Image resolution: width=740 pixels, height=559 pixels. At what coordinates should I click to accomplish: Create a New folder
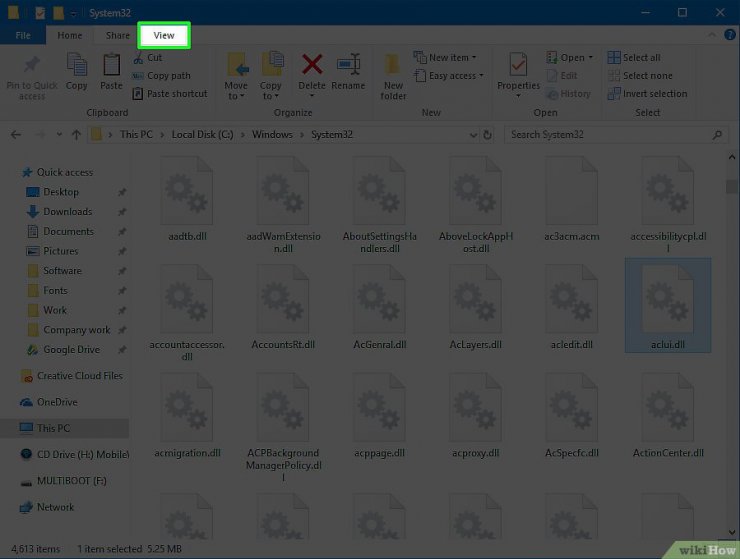[x=393, y=77]
